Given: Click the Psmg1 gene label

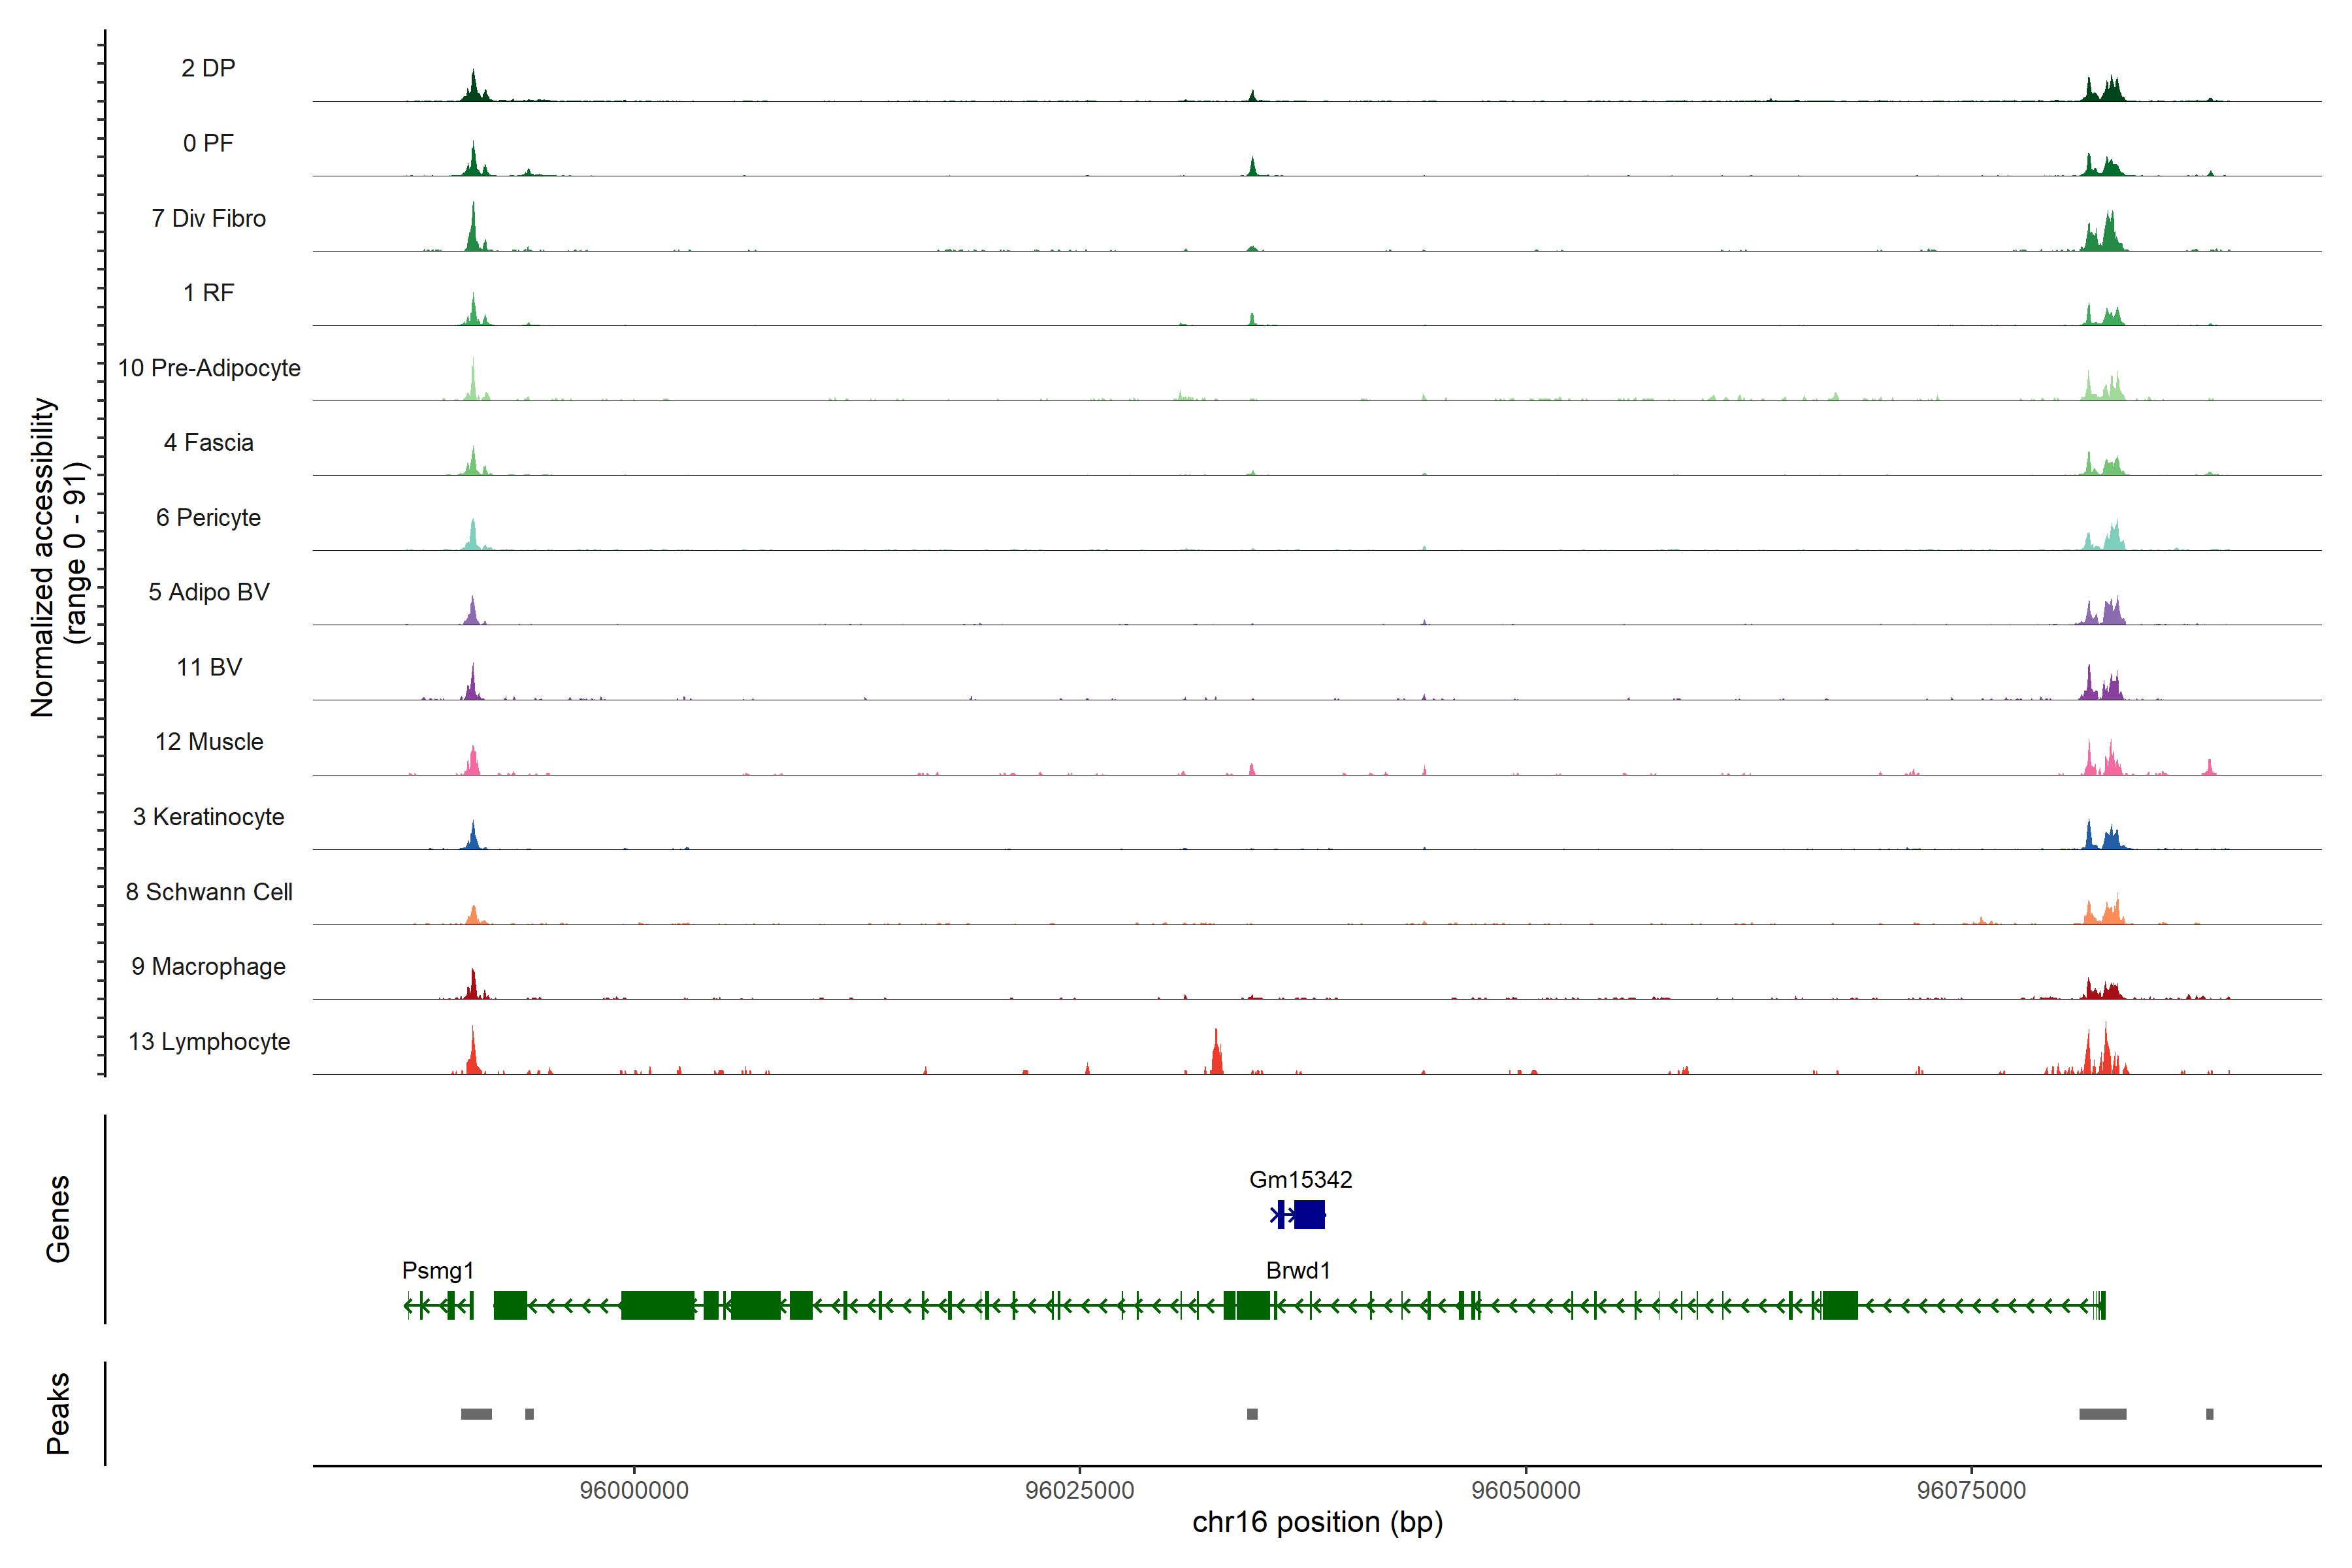Looking at the screenshot, I should point(437,1270).
